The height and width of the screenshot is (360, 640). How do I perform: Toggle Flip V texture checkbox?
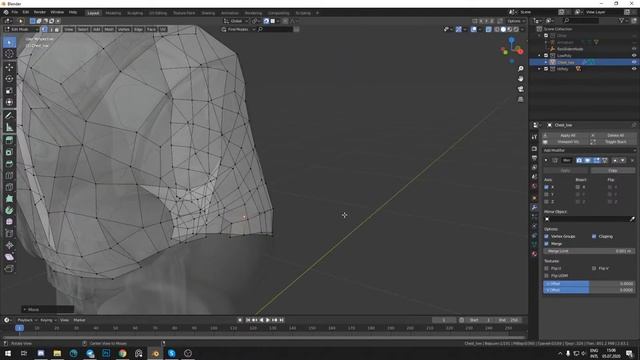594,268
